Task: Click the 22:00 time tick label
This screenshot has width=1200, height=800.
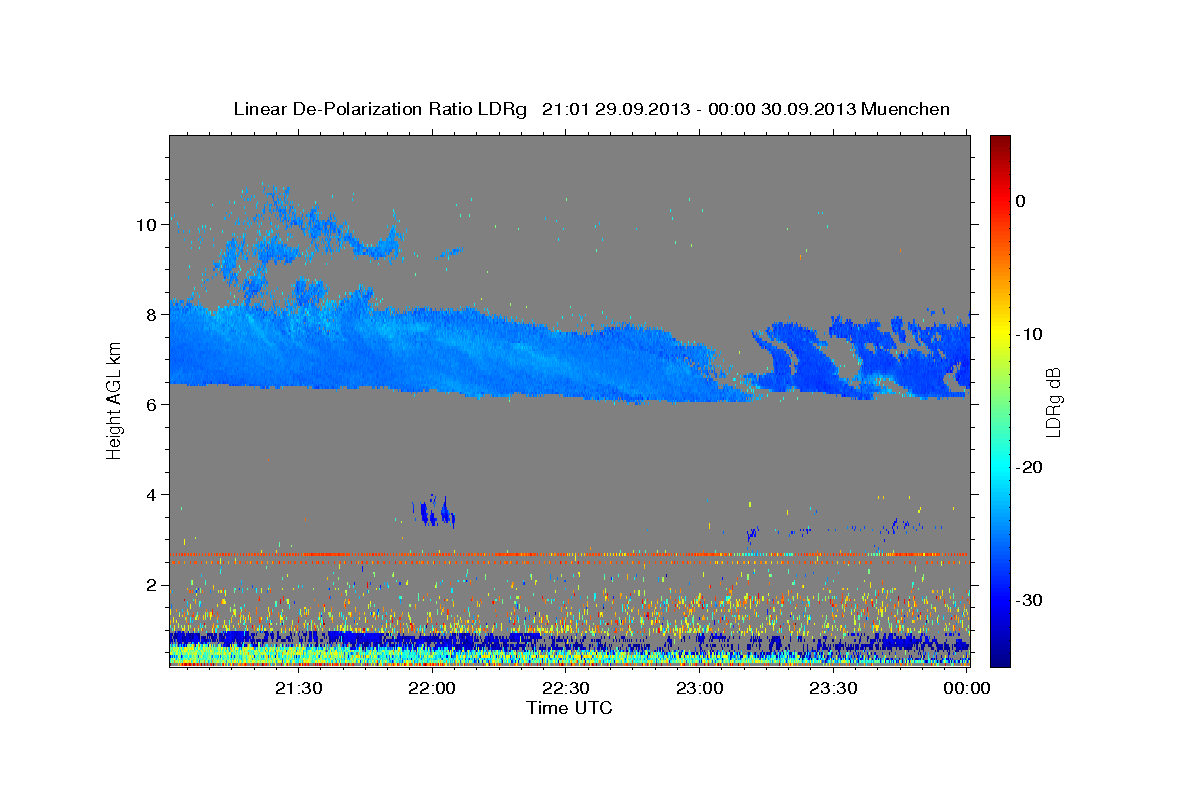Action: [x=432, y=687]
